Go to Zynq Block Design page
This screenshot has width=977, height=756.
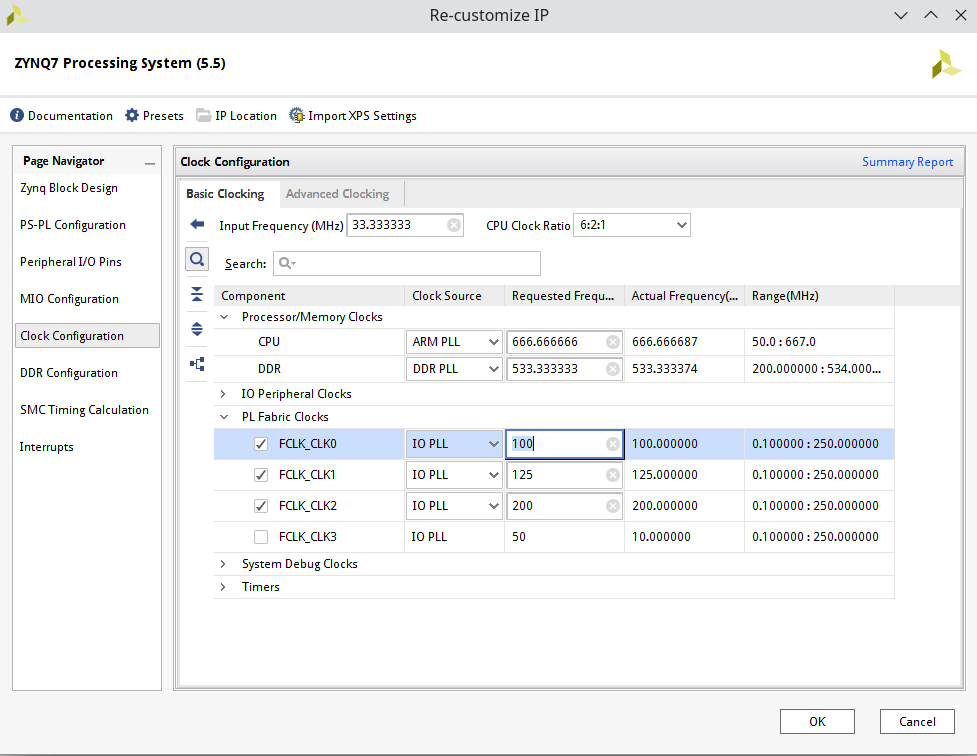click(x=69, y=188)
